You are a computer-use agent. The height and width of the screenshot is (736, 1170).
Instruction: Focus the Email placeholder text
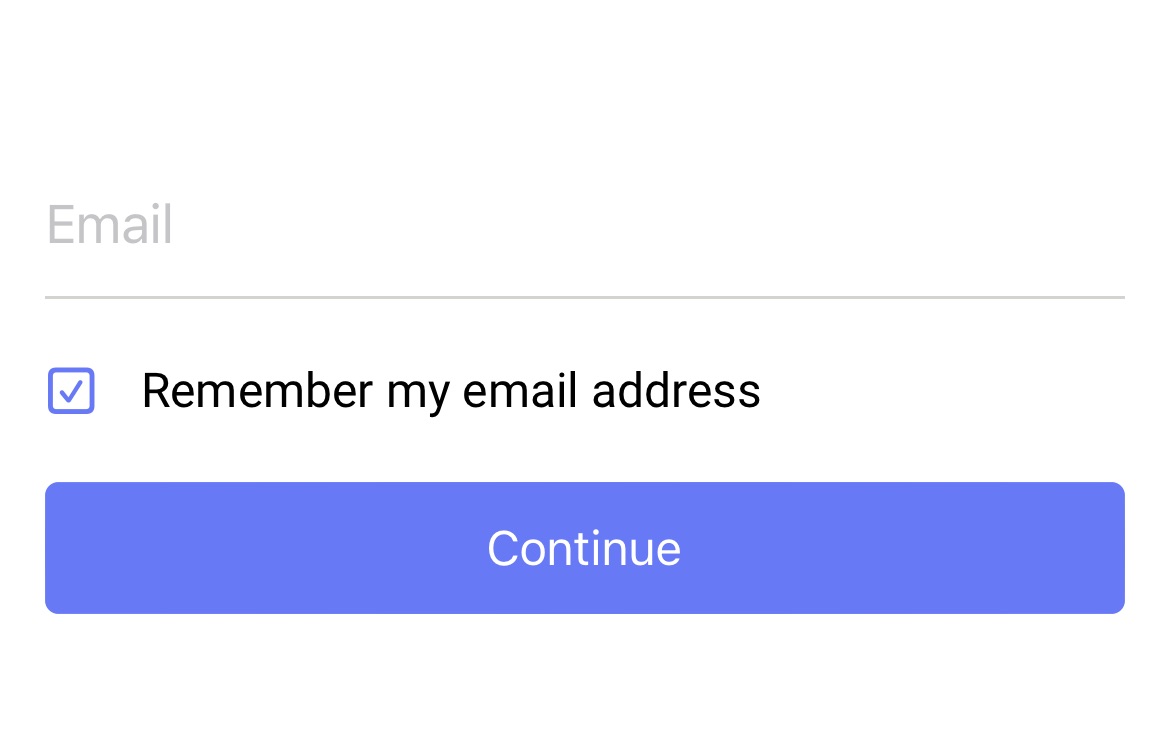pos(110,224)
